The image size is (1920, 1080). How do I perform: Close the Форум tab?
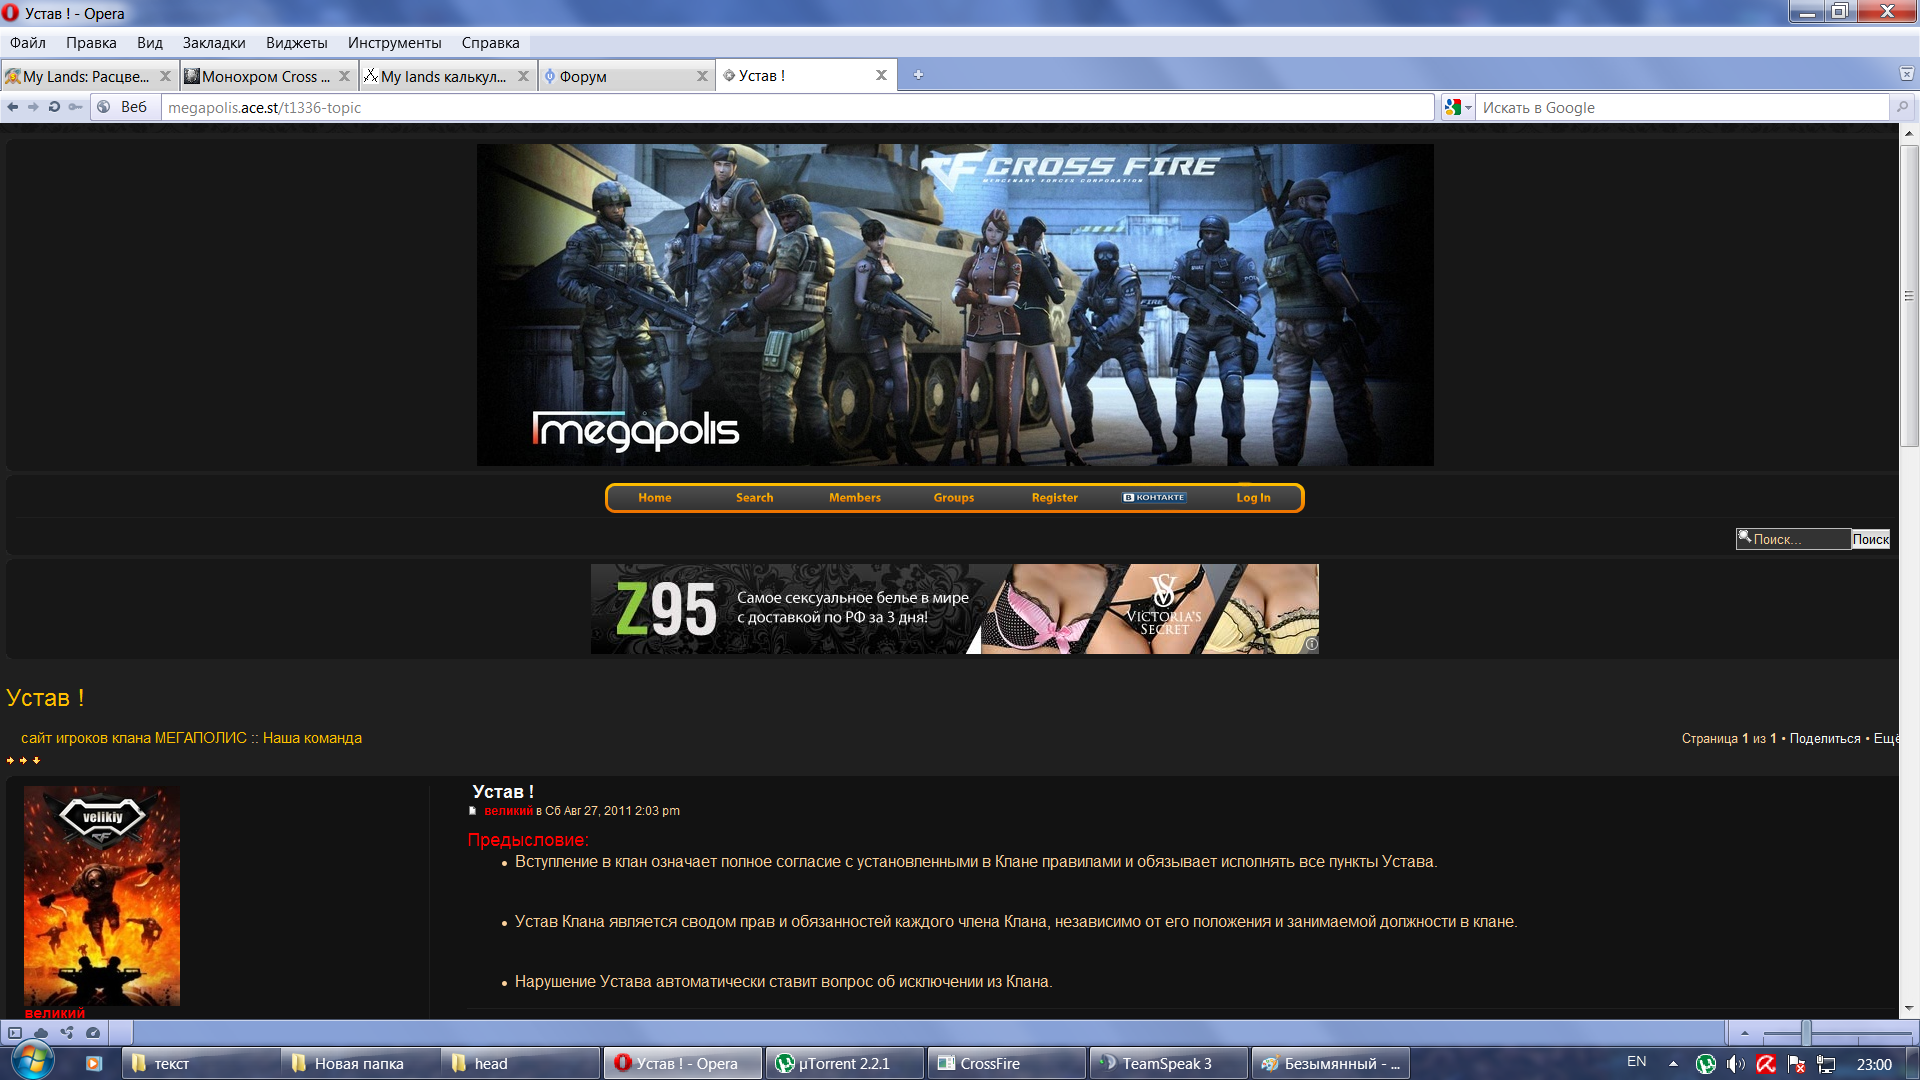pyautogui.click(x=702, y=76)
